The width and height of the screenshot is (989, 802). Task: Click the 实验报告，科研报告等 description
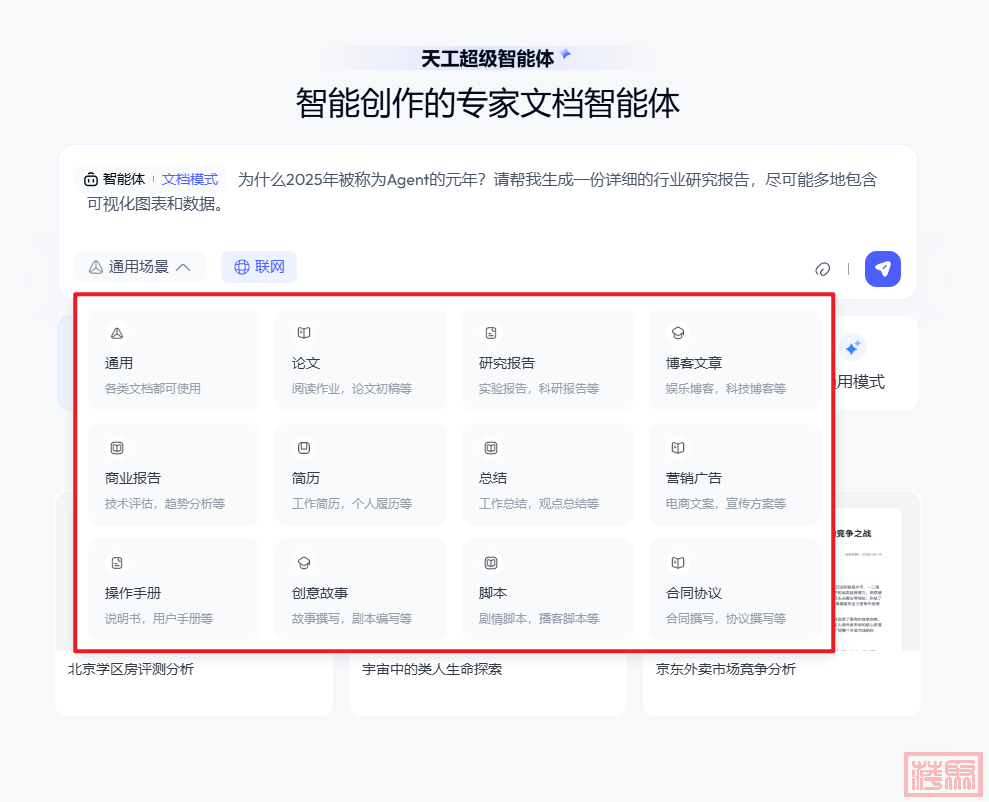point(539,389)
